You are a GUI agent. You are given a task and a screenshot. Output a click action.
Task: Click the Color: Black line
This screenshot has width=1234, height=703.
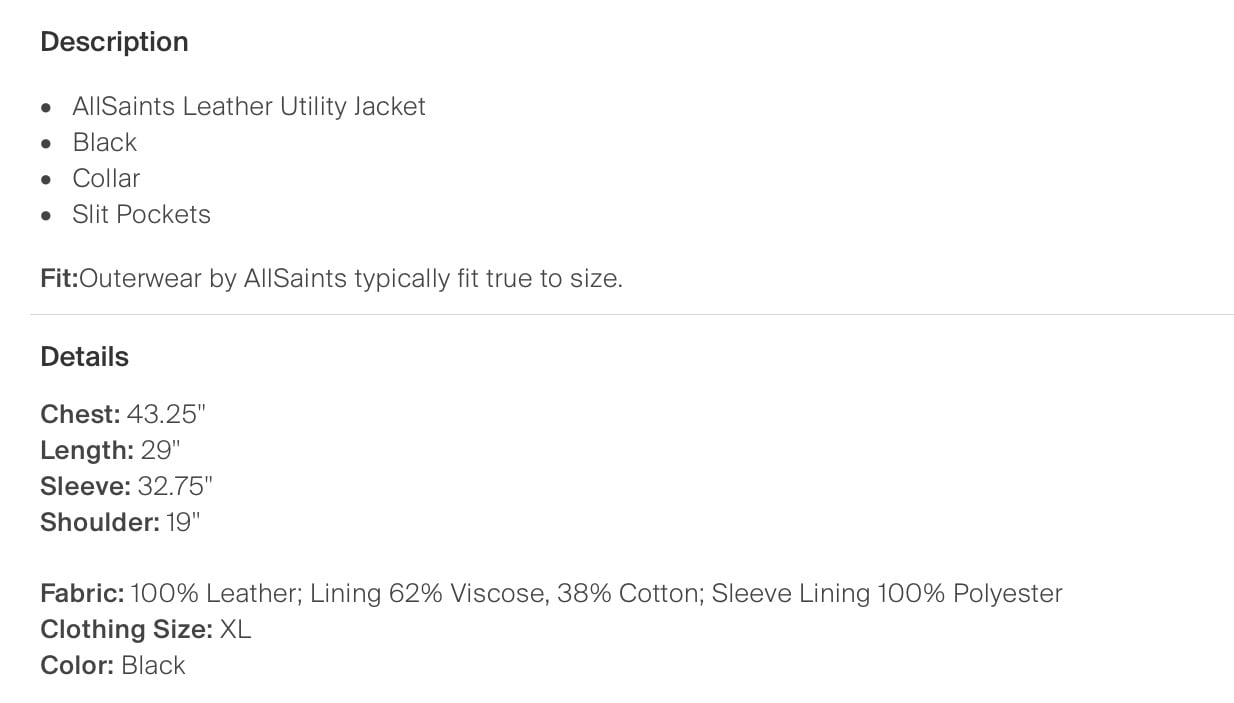113,665
